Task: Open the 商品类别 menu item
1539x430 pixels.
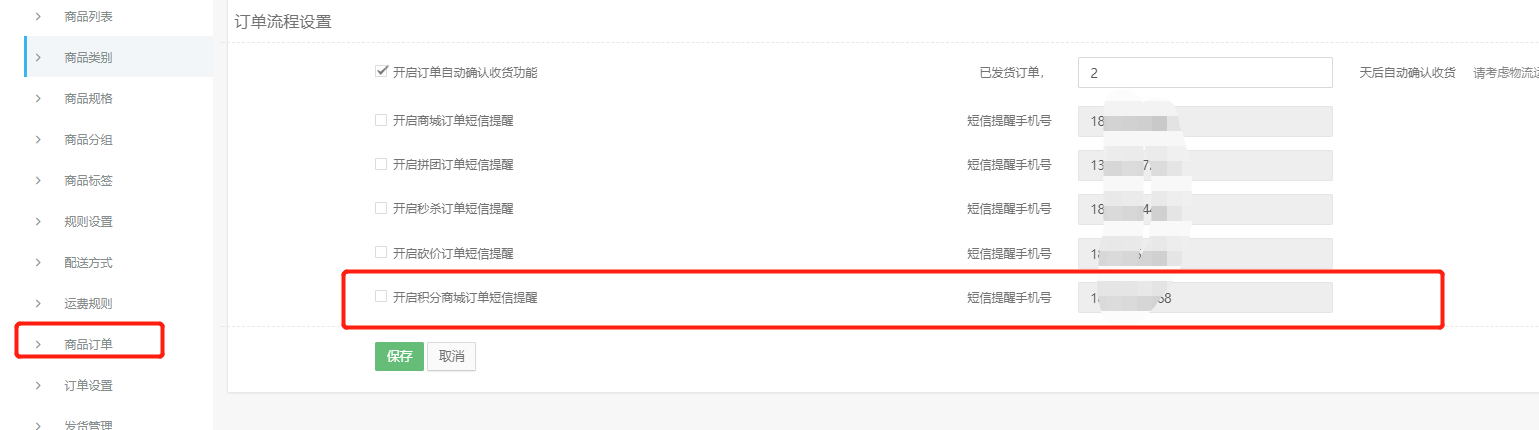Action: click(x=88, y=57)
